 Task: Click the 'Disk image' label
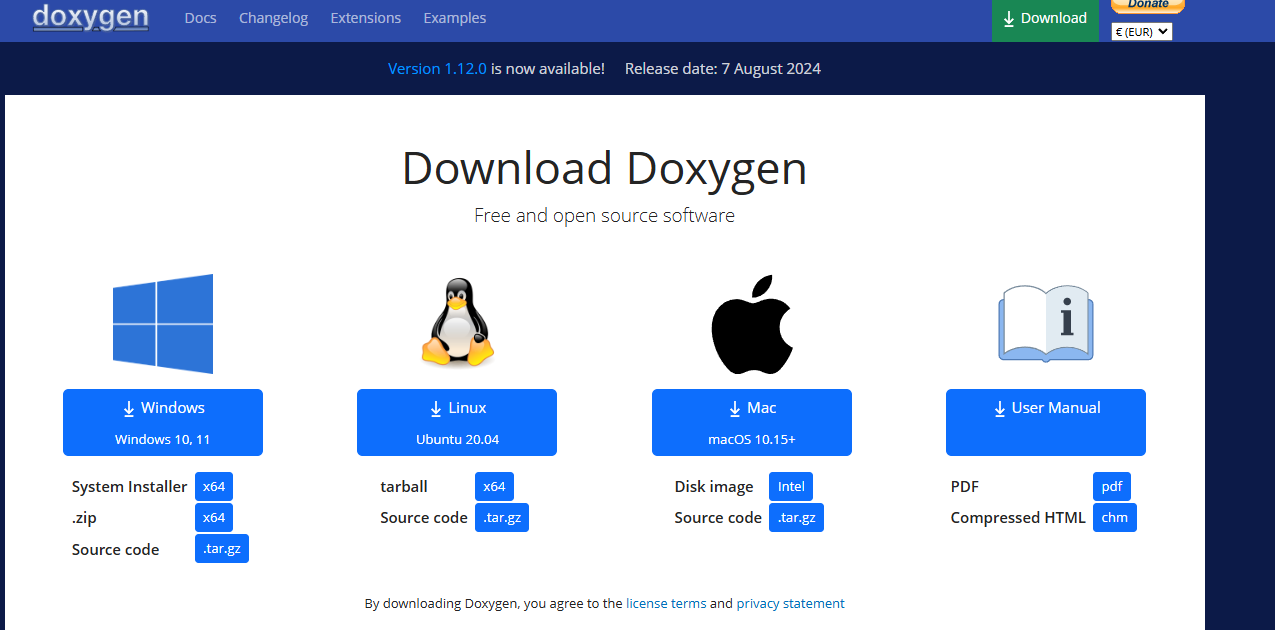point(714,487)
